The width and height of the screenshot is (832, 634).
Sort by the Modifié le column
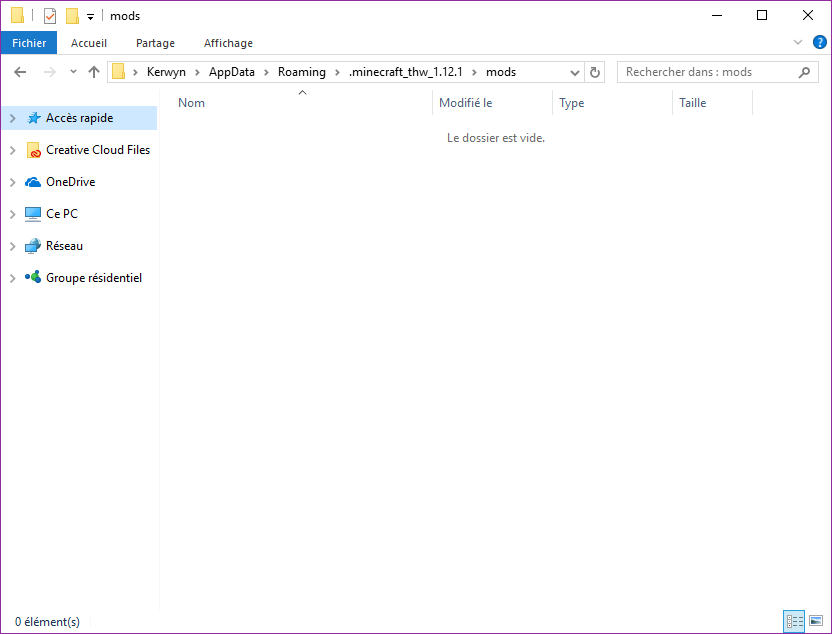(x=466, y=103)
